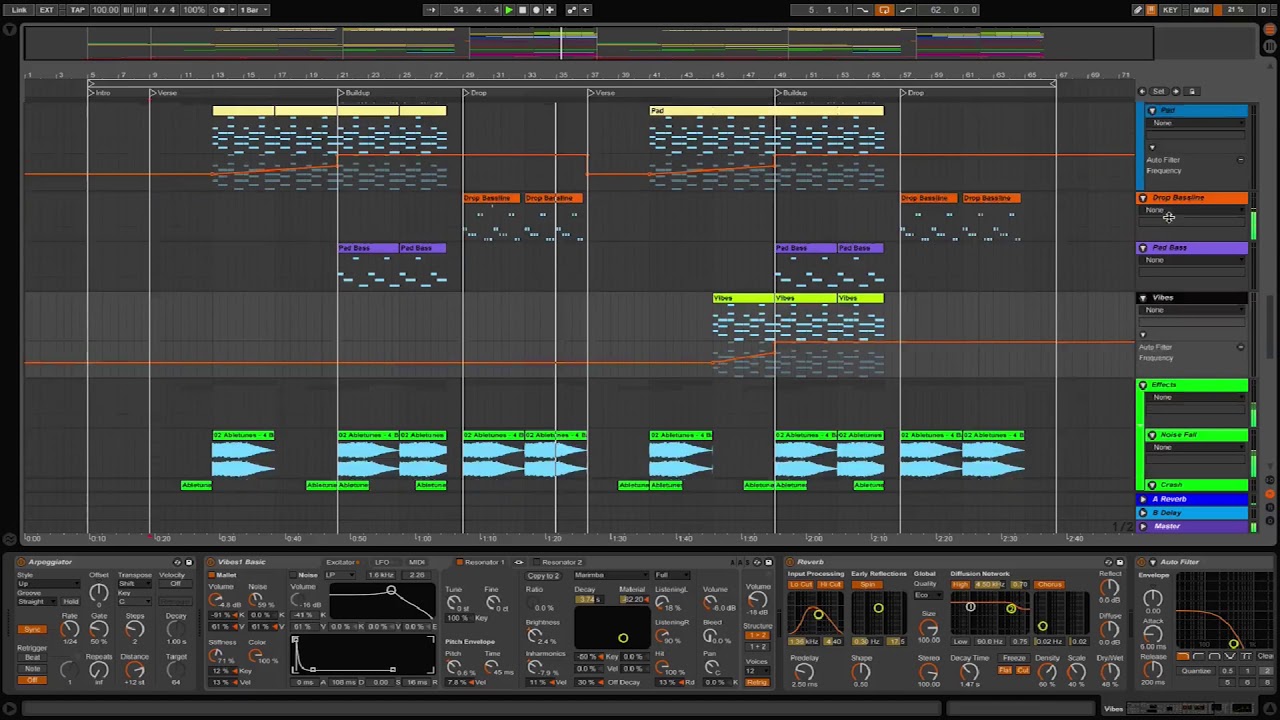The height and width of the screenshot is (720, 1280).
Task: Click the Reverb Dry/Wet knob
Action: pos(1109,673)
